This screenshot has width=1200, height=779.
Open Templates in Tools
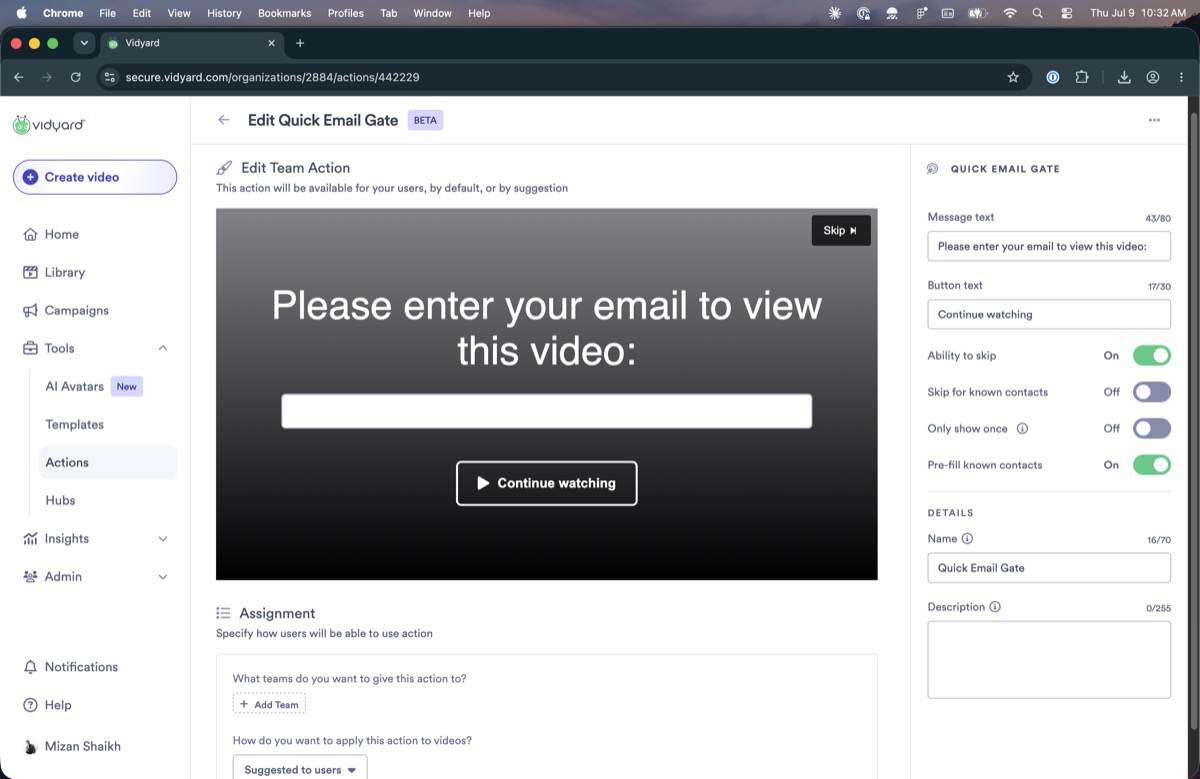click(x=75, y=425)
